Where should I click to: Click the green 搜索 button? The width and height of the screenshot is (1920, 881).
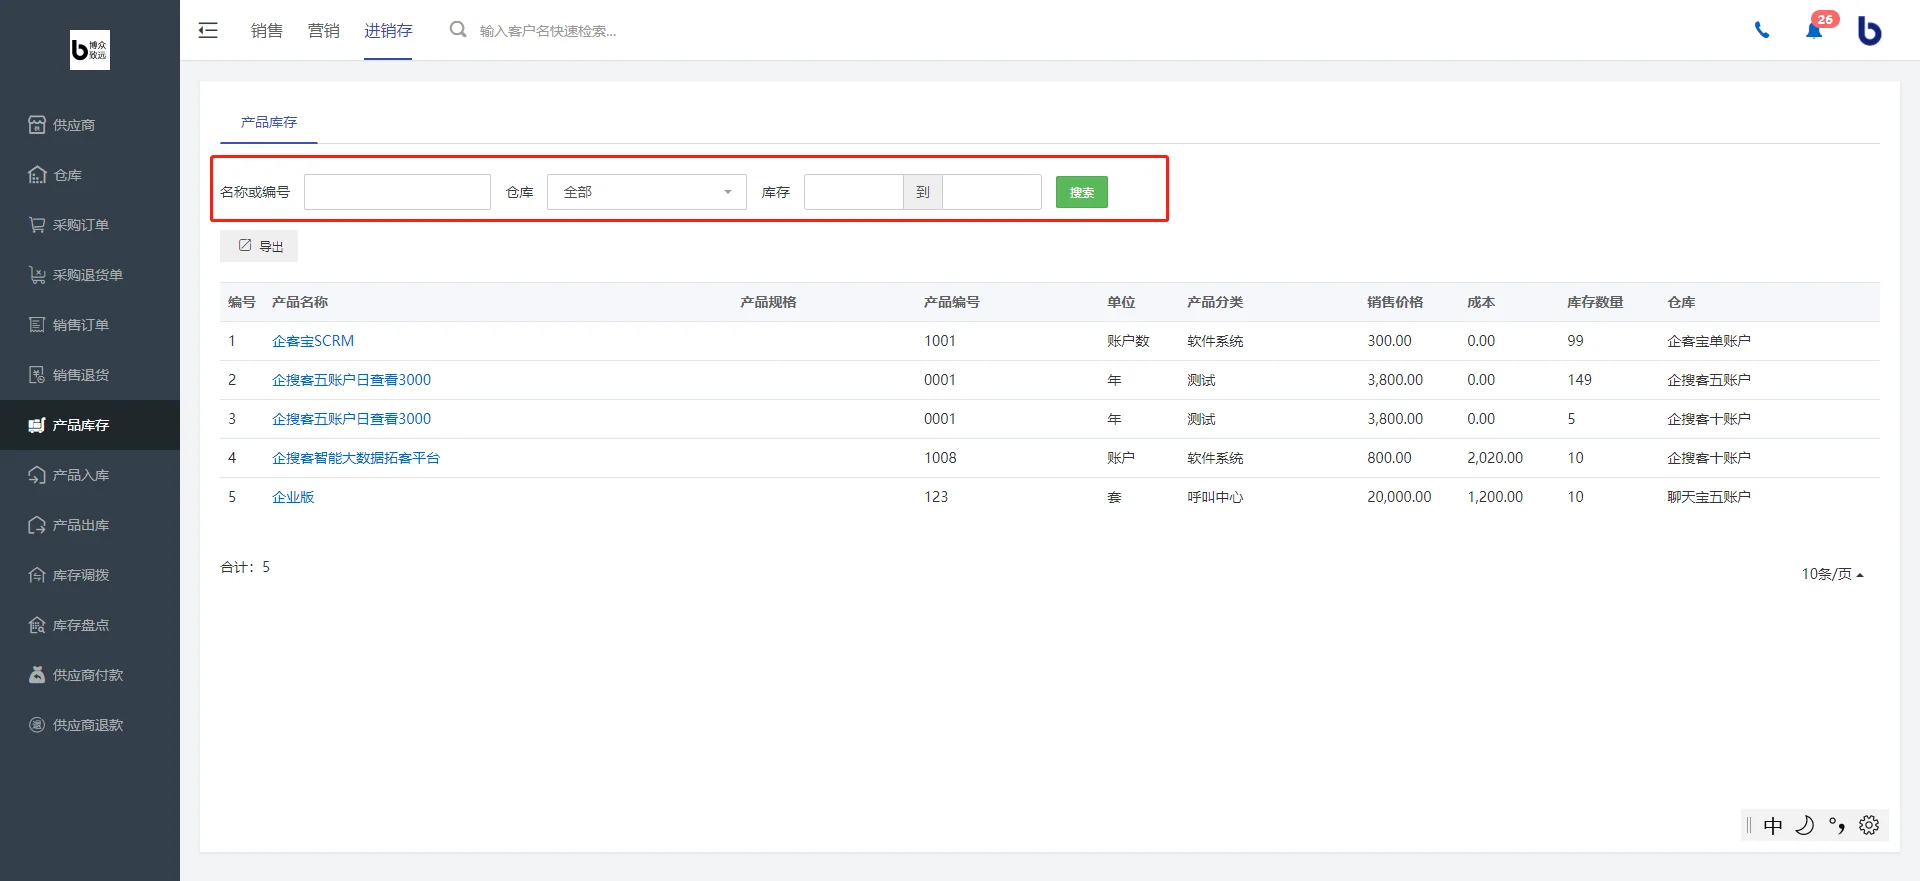(x=1082, y=192)
